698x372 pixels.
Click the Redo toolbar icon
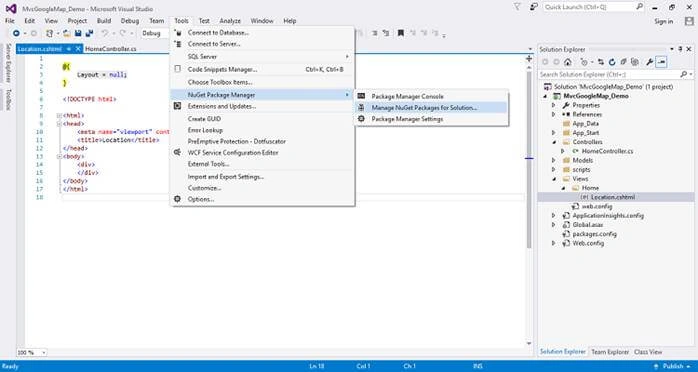point(122,33)
